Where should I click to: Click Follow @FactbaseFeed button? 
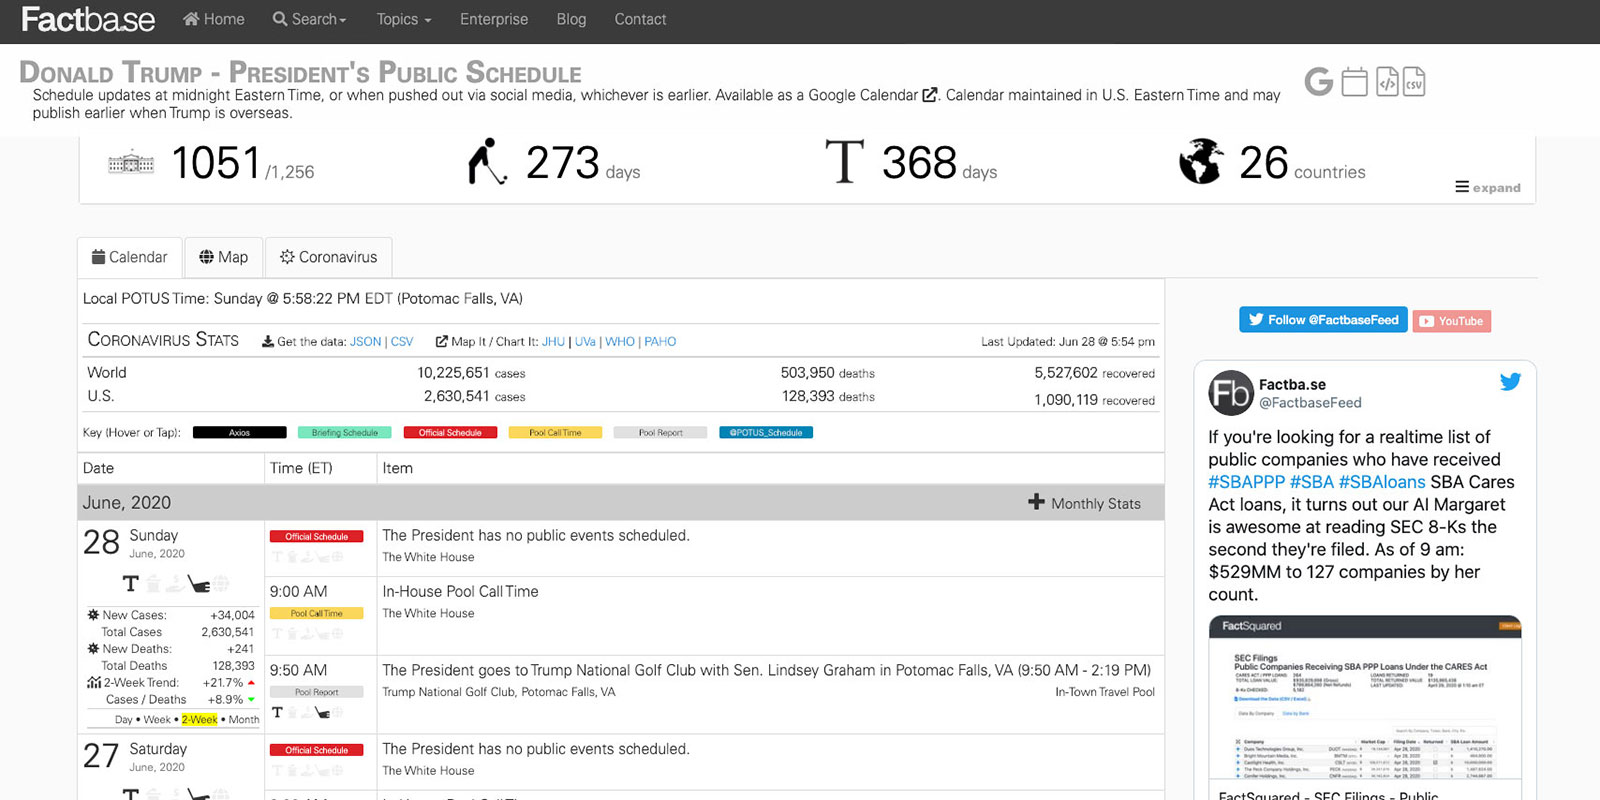pos(1323,320)
